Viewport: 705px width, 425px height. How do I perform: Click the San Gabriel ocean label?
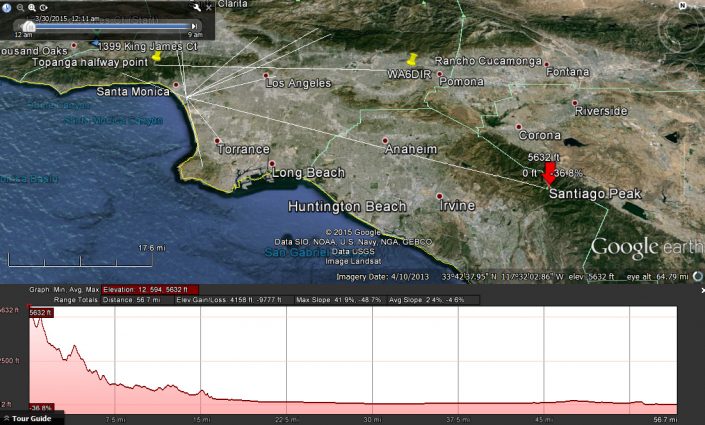point(297,253)
